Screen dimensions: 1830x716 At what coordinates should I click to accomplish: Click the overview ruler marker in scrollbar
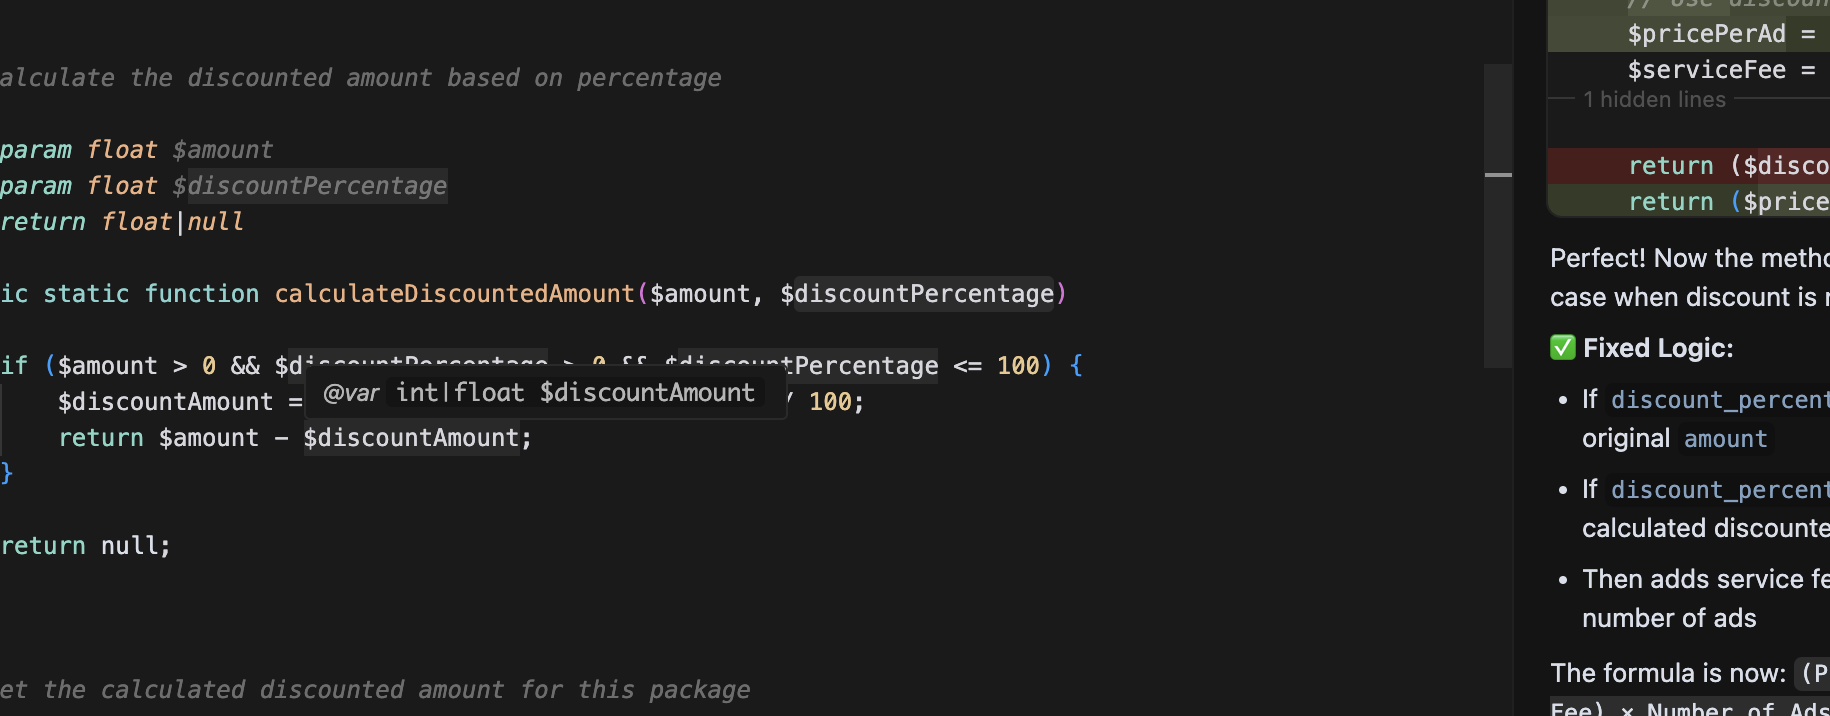pos(1498,175)
